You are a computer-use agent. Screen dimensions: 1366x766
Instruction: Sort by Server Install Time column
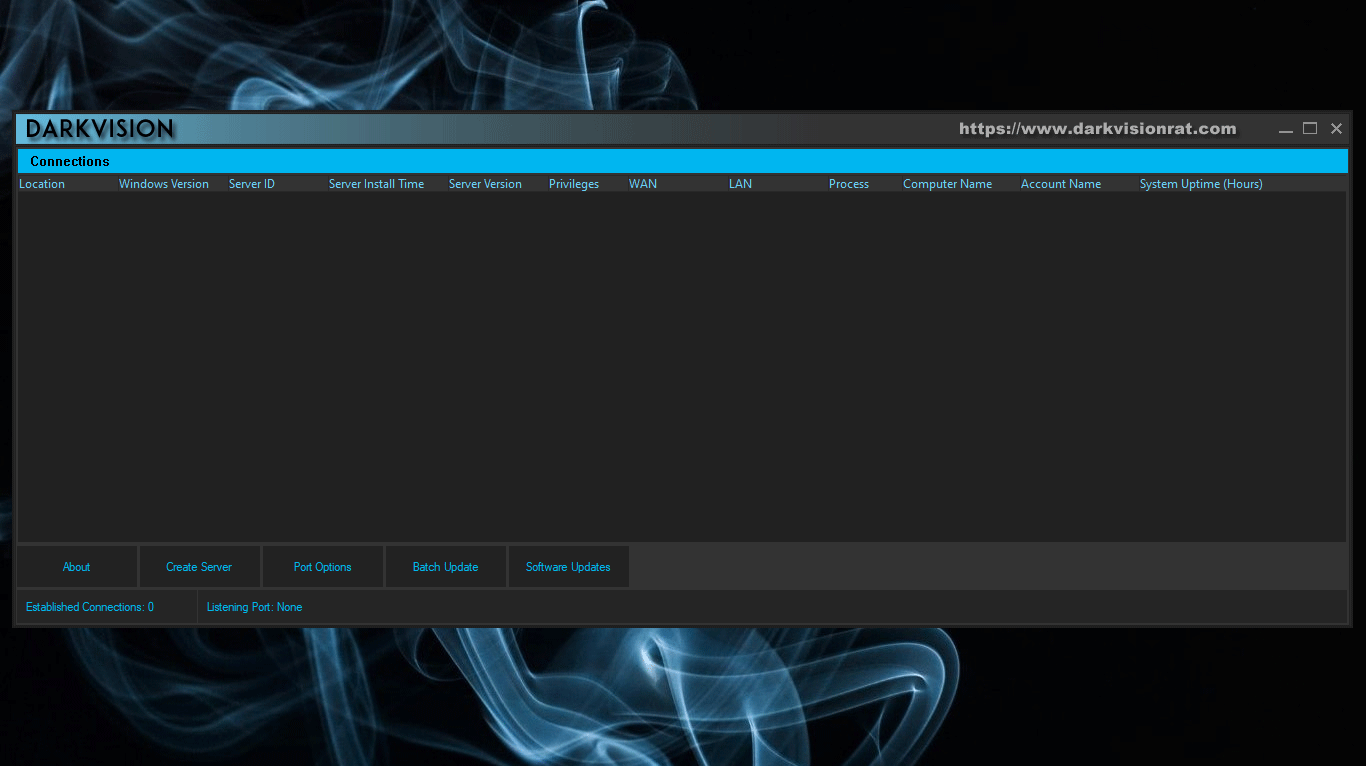(376, 184)
